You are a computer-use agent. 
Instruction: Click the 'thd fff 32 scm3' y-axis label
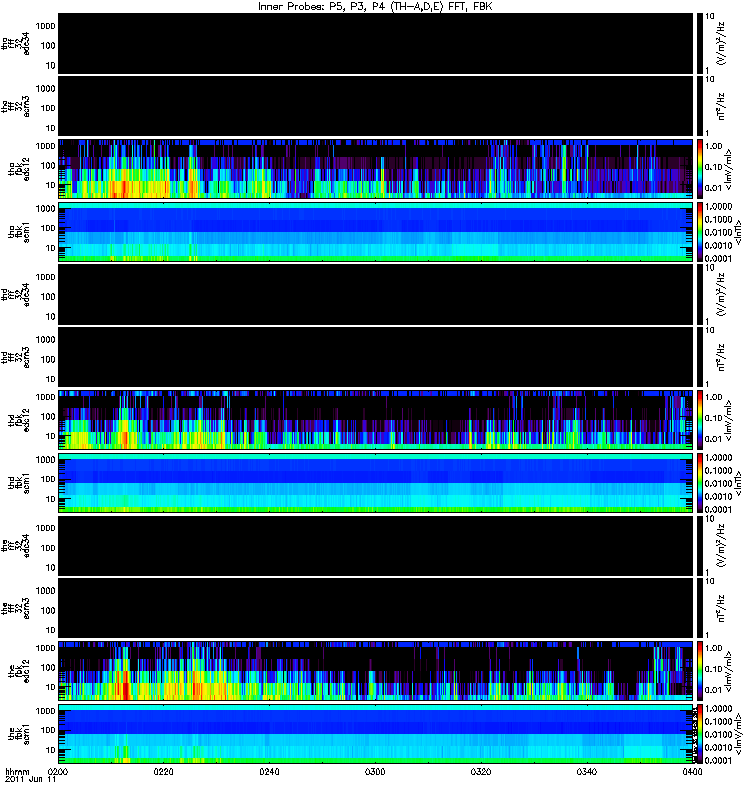tap(16, 357)
